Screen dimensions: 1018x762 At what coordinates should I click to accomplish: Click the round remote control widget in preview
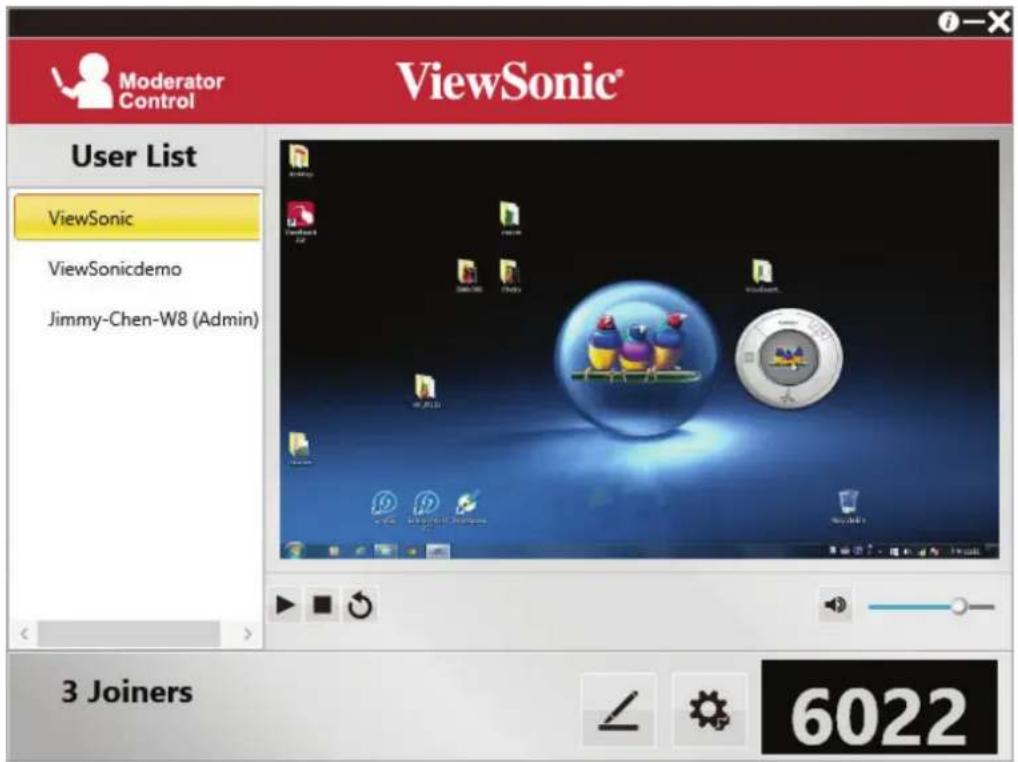tap(788, 357)
